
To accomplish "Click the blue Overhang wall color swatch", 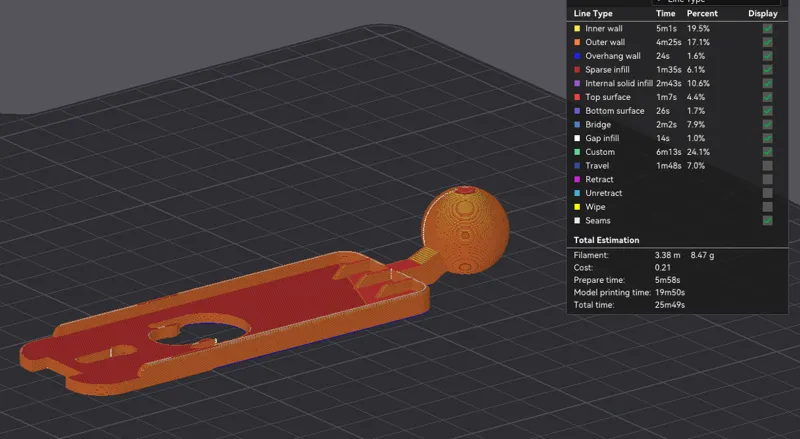I will click(577, 56).
